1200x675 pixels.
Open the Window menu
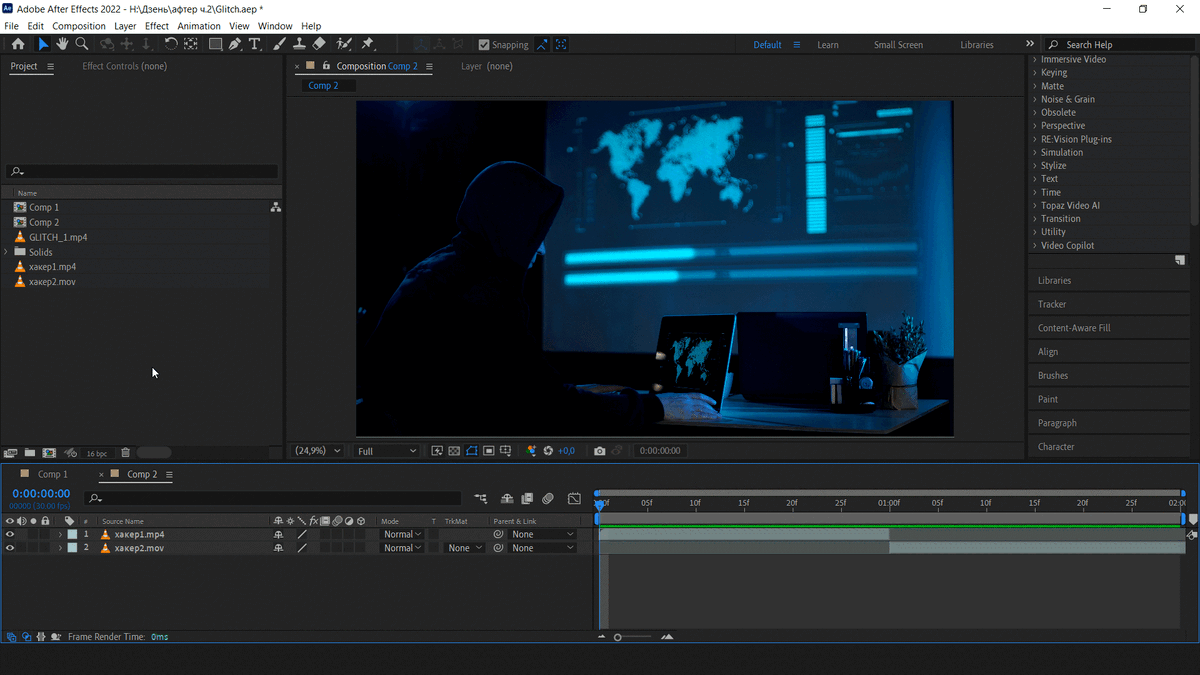point(275,26)
